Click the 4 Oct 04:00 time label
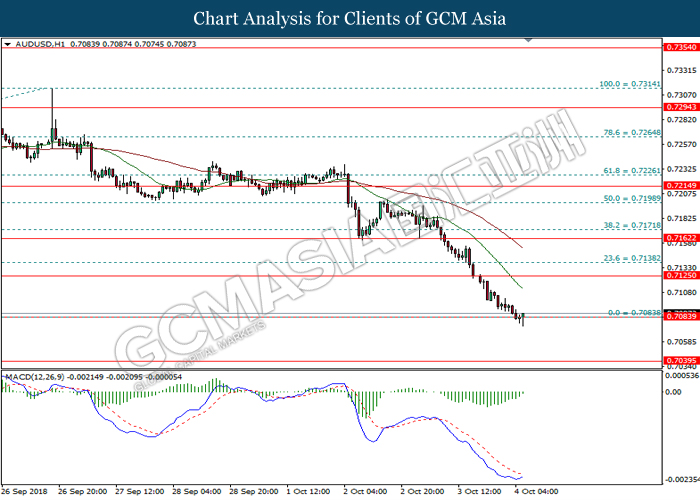Screen dimensions: 700x500 pos(536,492)
